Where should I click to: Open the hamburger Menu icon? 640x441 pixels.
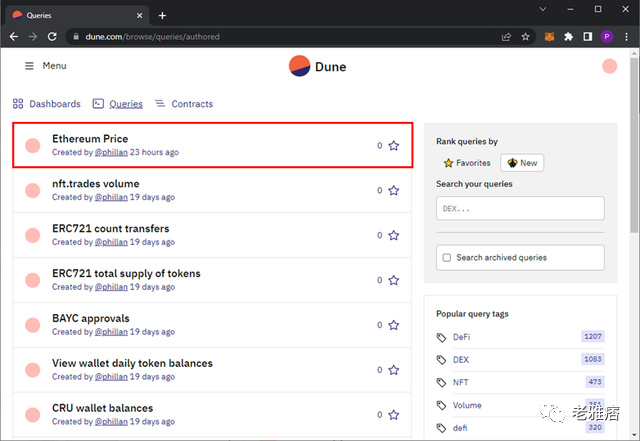coord(29,66)
